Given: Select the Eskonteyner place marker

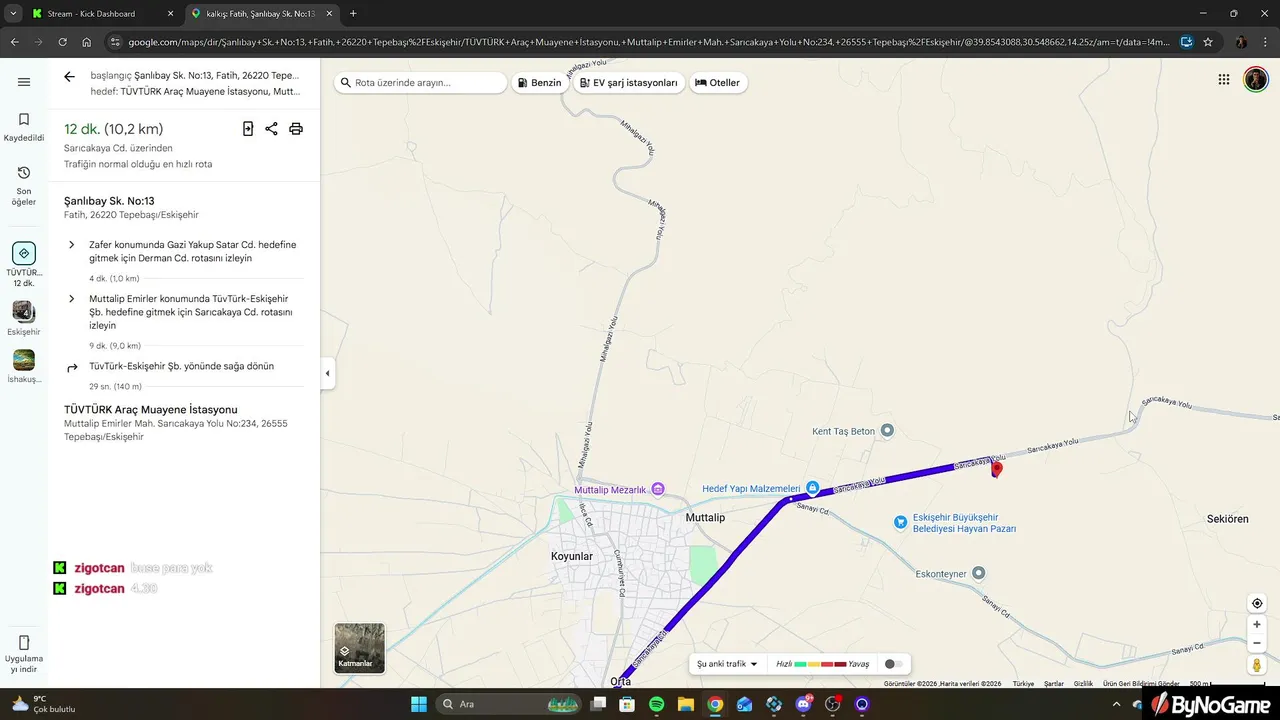Looking at the screenshot, I should point(979,573).
